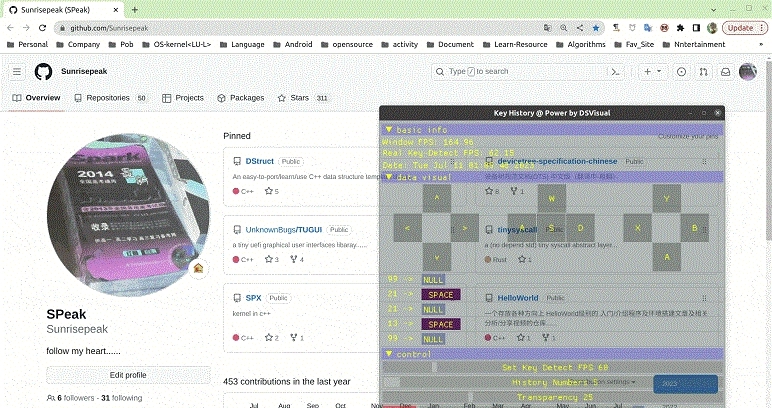
Task: Open the GitHub hamburger navigation menu
Action: (x=17, y=72)
